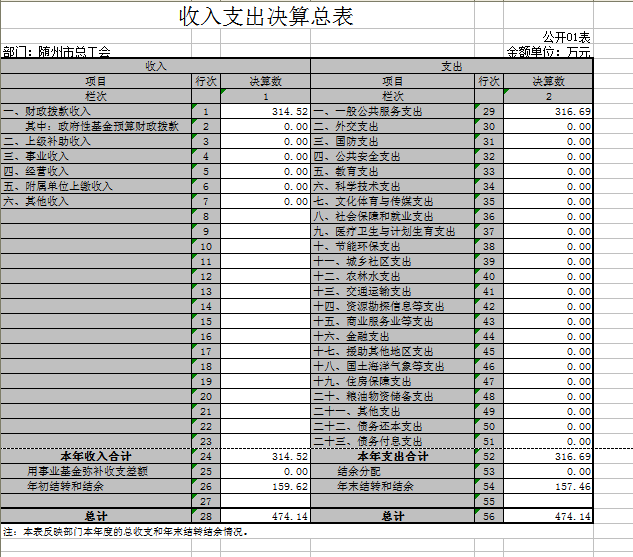Select the 用事业基金弥补收支差额 cell
Screen dimensions: 633x557
[x=88, y=471]
